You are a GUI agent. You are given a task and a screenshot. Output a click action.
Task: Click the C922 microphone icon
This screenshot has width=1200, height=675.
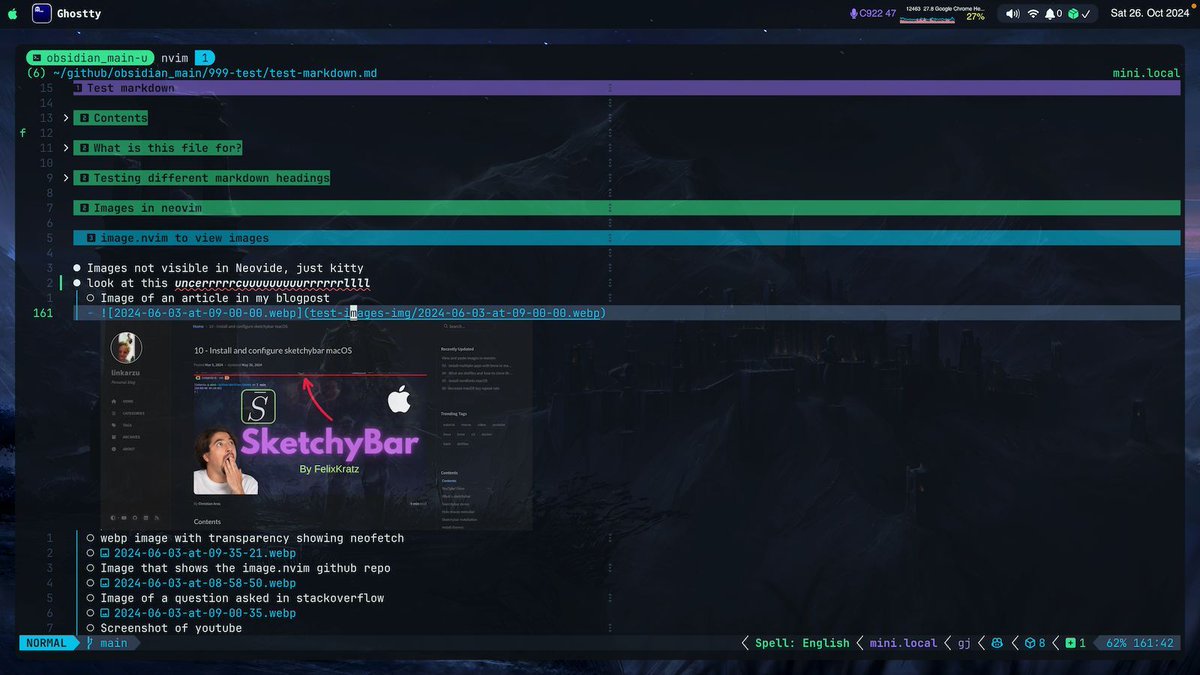coord(853,14)
